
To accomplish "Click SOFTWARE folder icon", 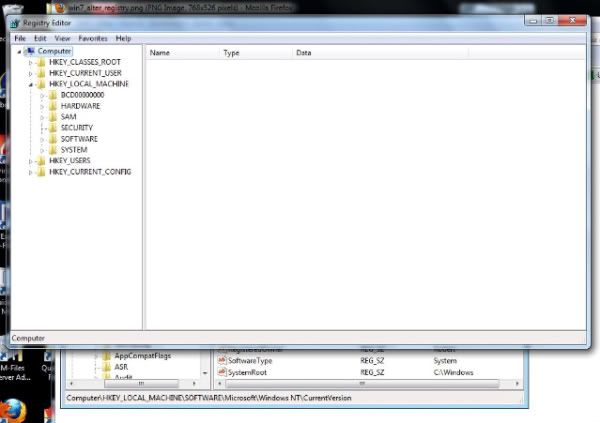I will point(52,139).
